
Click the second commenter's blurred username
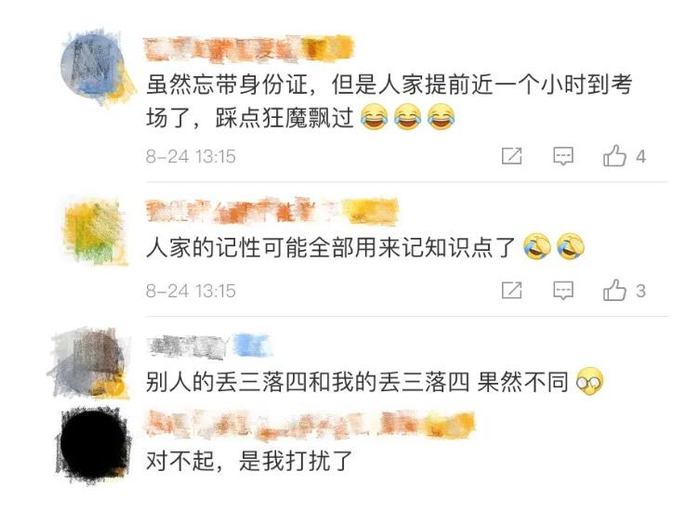tap(271, 211)
